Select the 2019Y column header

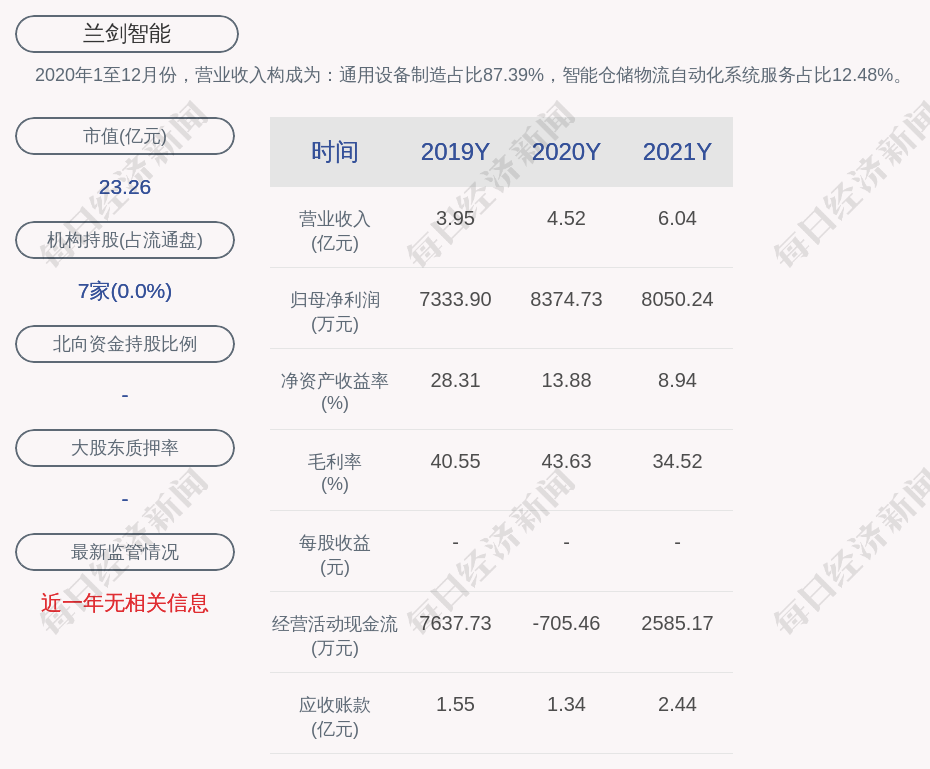[455, 152]
